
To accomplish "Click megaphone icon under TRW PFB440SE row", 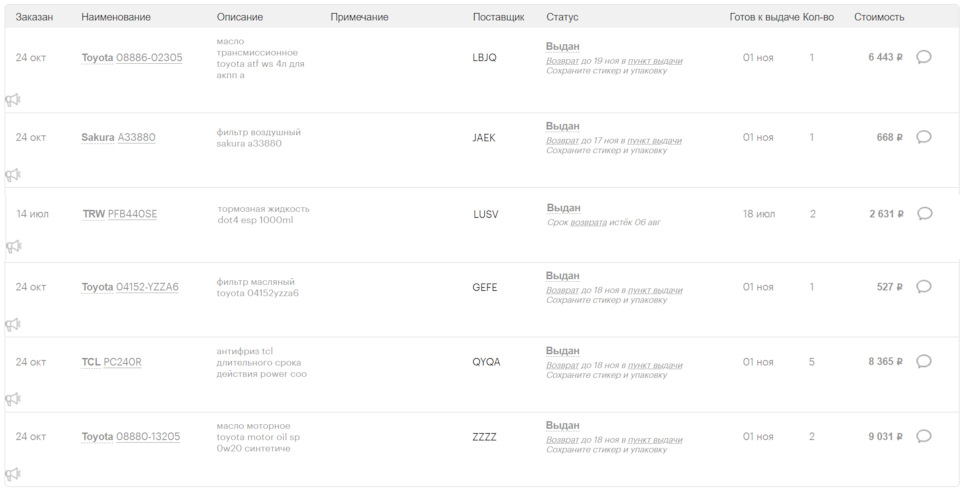I will click(x=13, y=247).
